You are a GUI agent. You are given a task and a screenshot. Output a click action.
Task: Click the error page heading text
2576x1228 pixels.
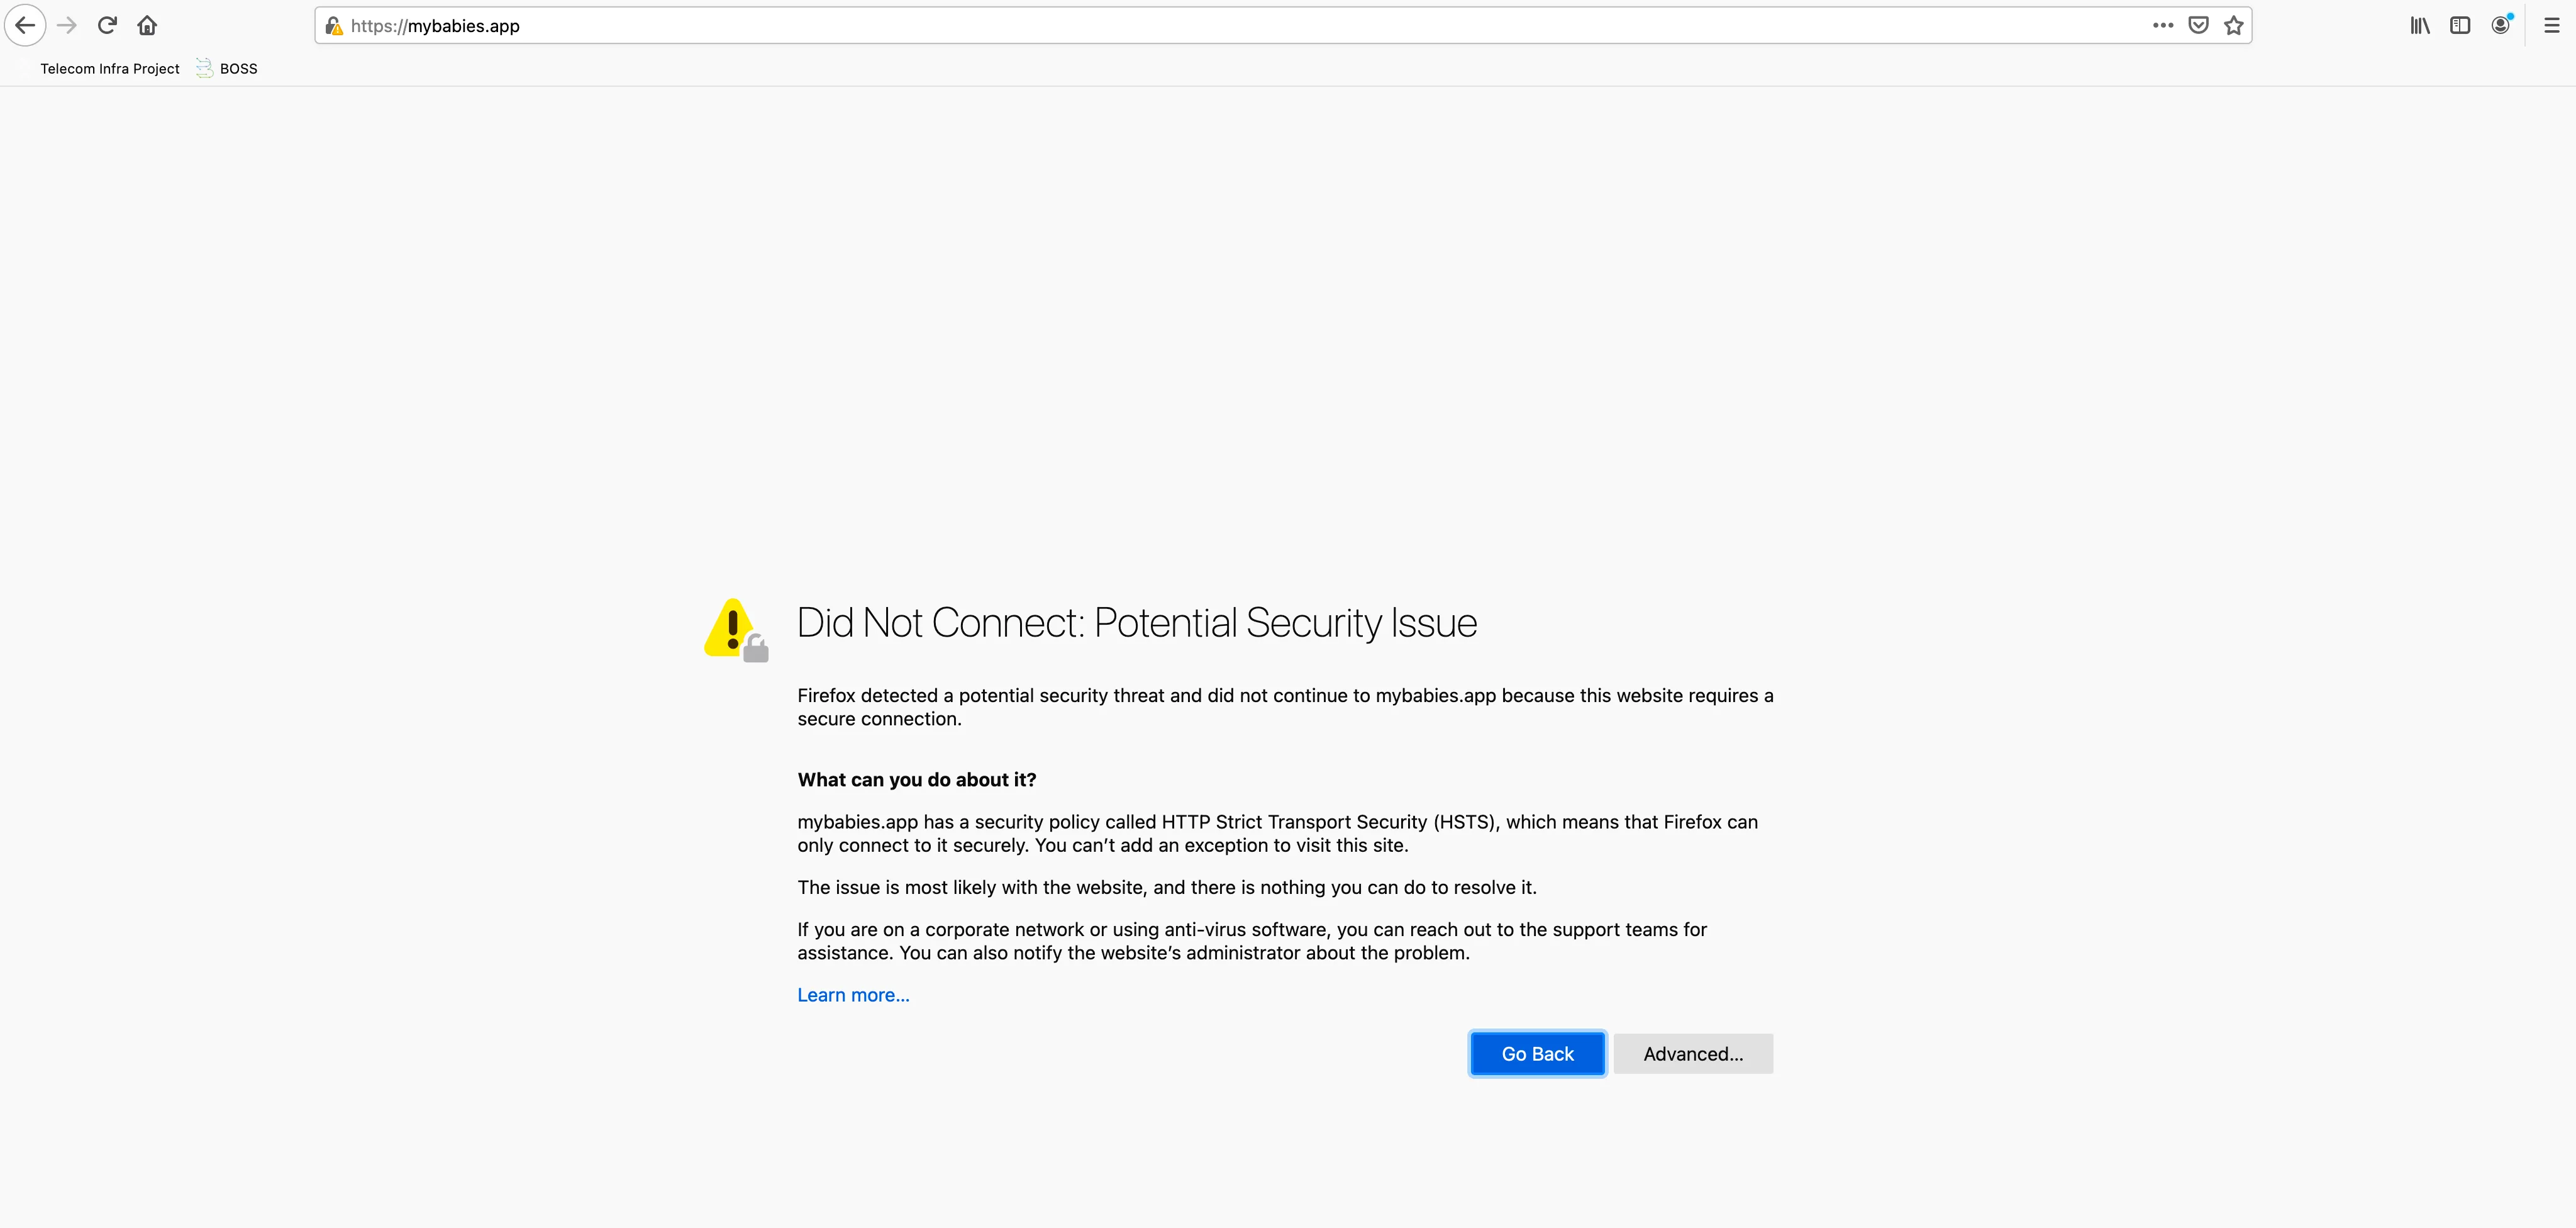pyautogui.click(x=1137, y=623)
